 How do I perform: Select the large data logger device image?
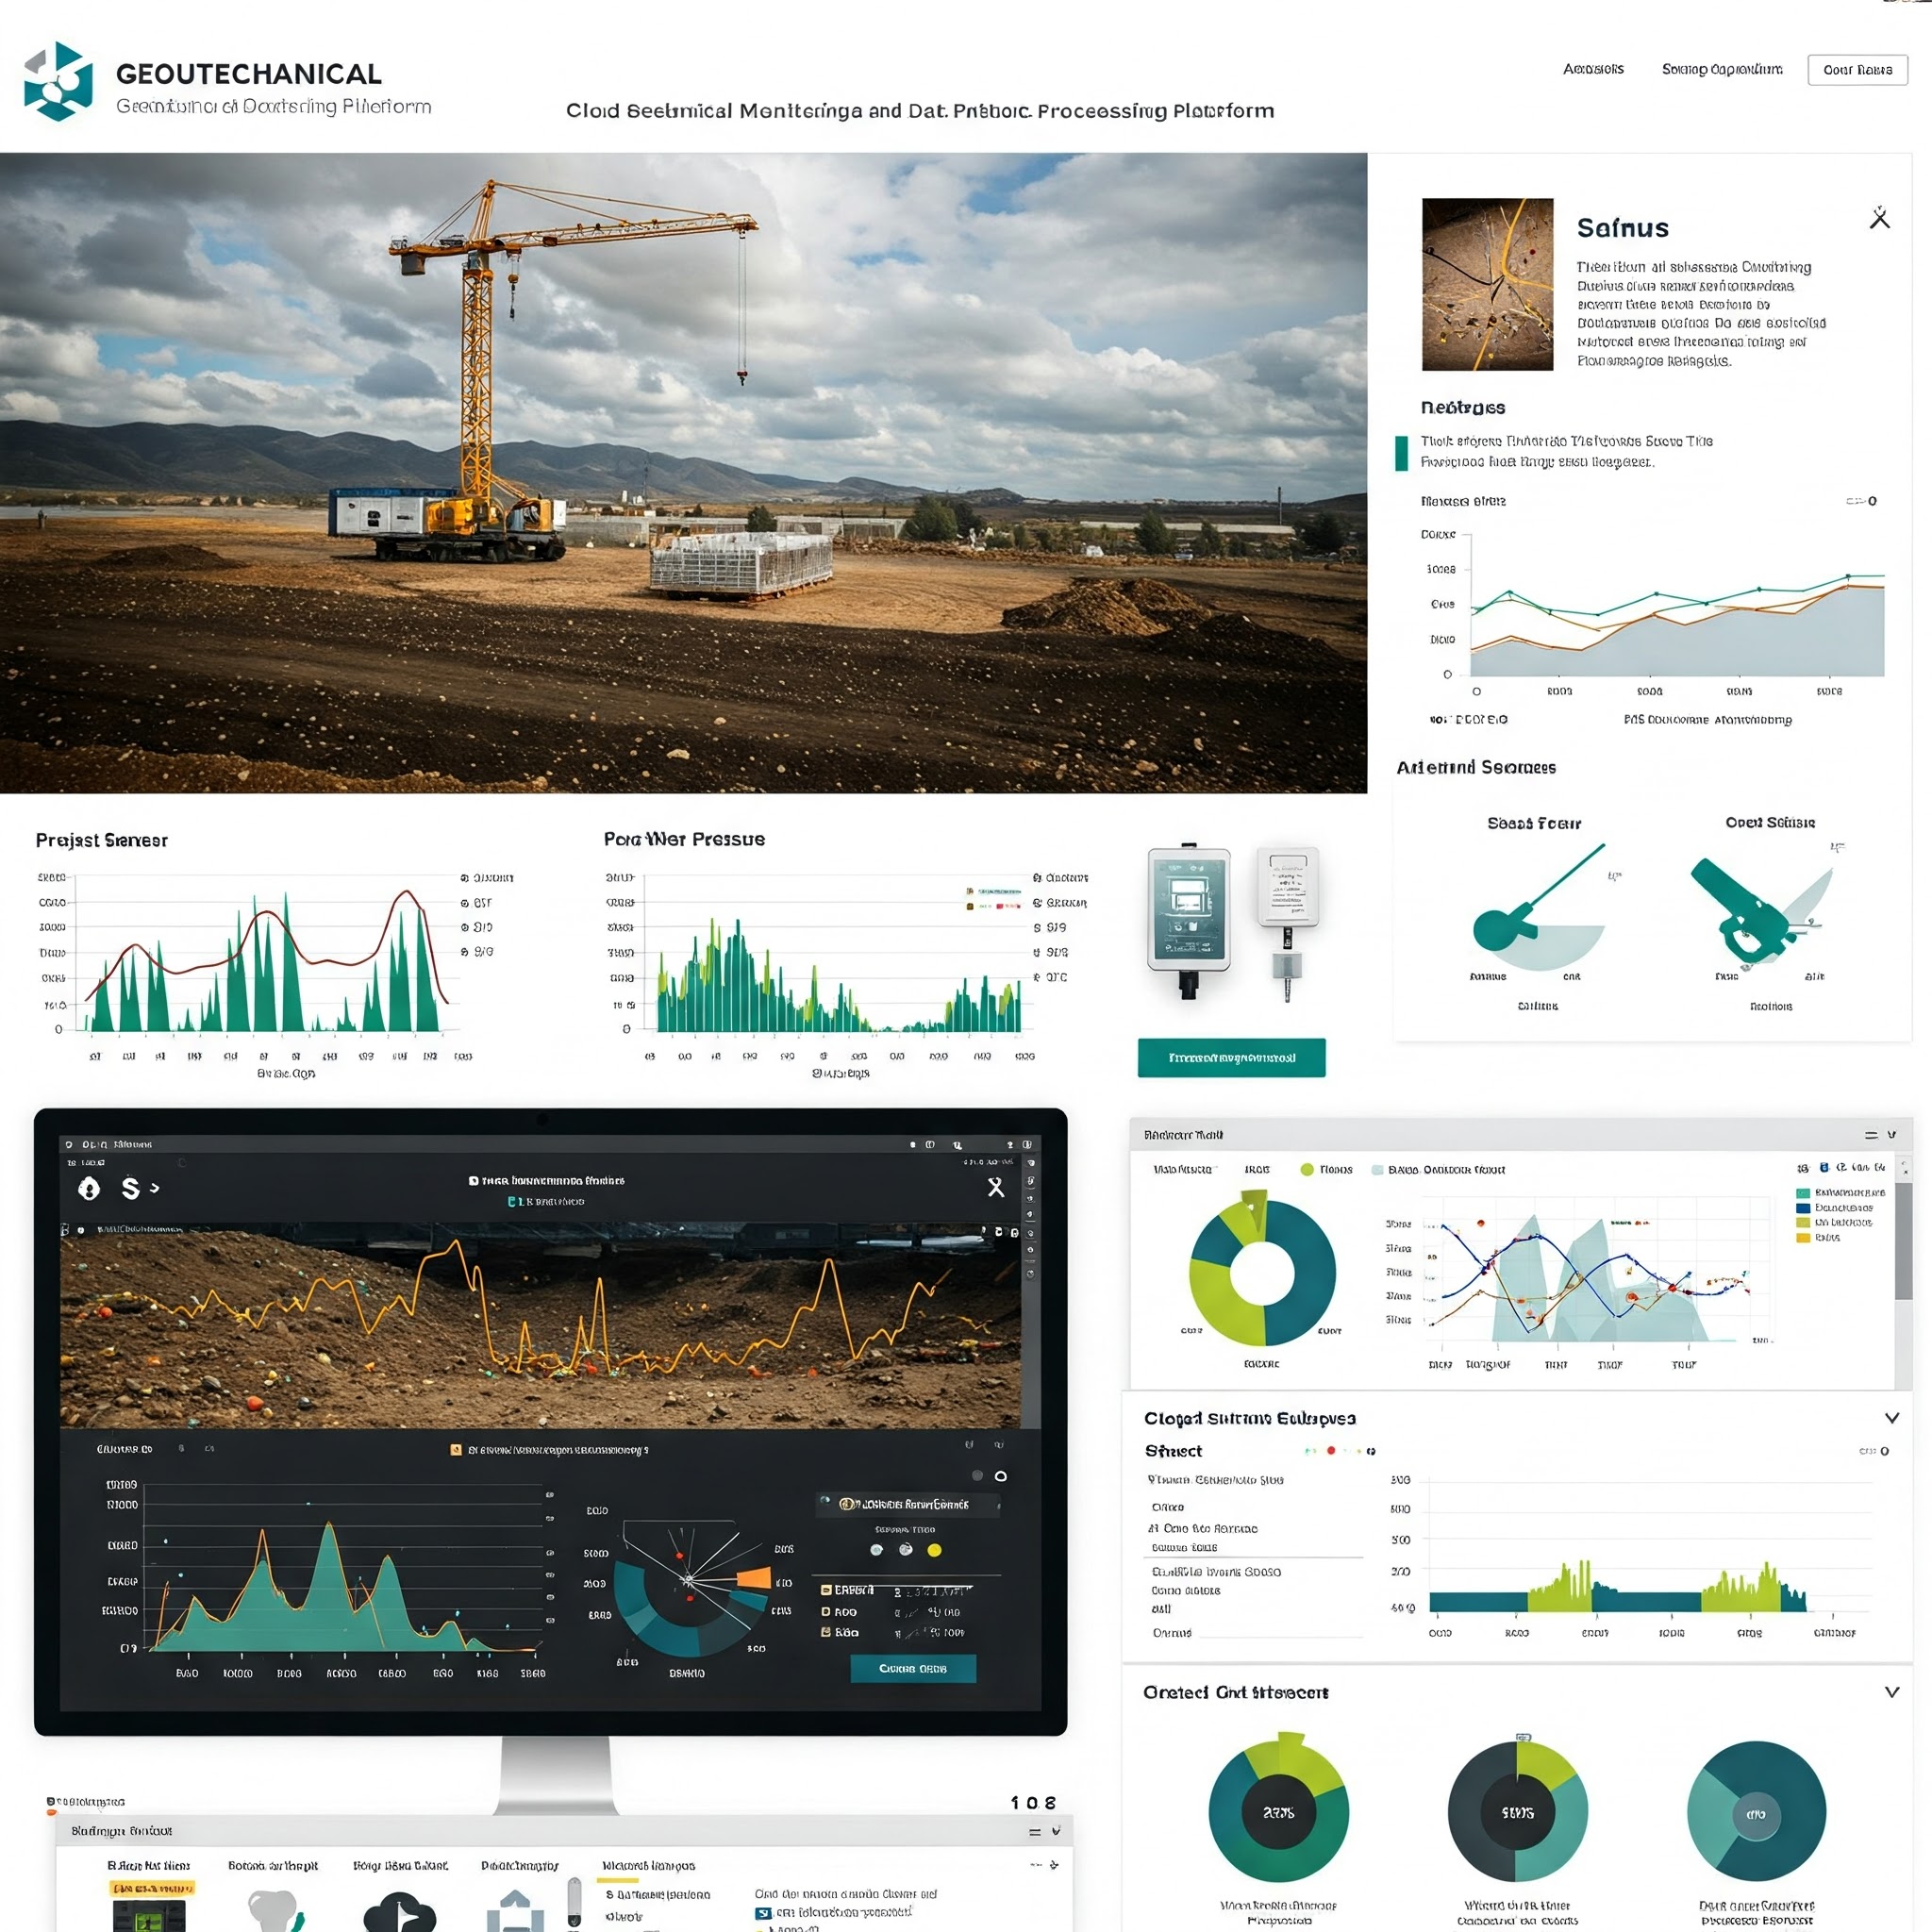[1189, 920]
